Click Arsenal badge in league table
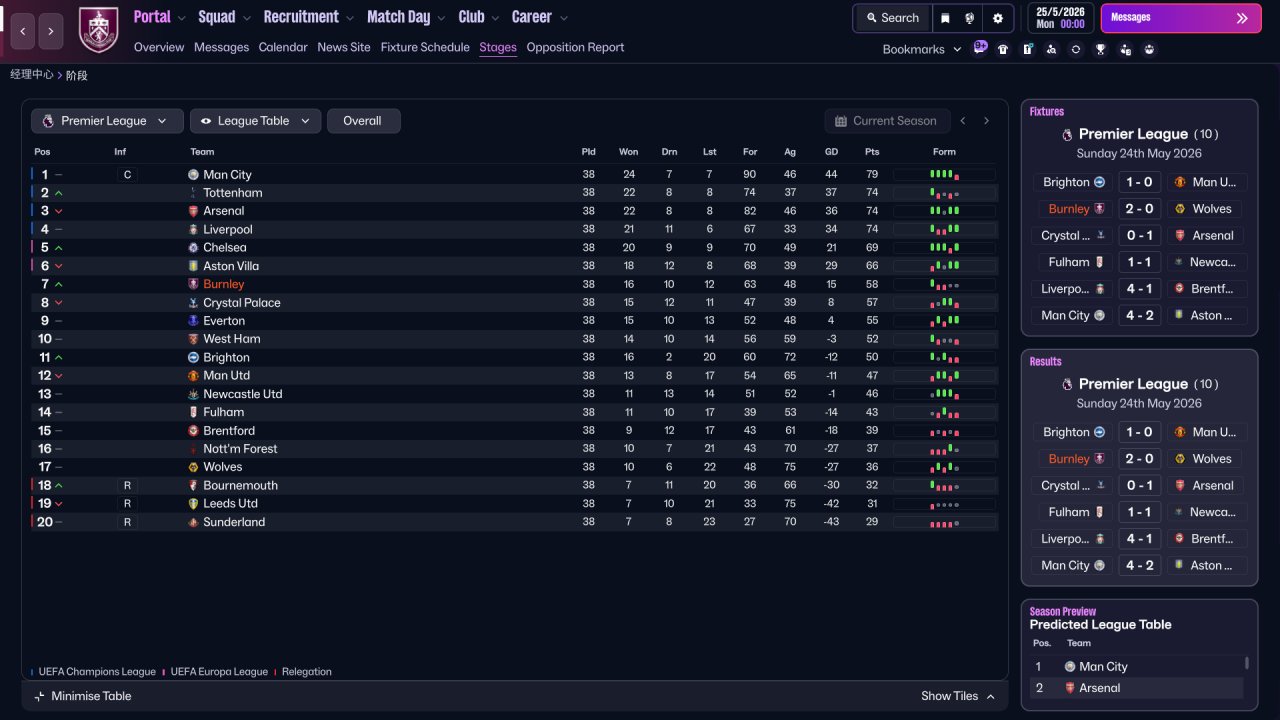 point(193,211)
